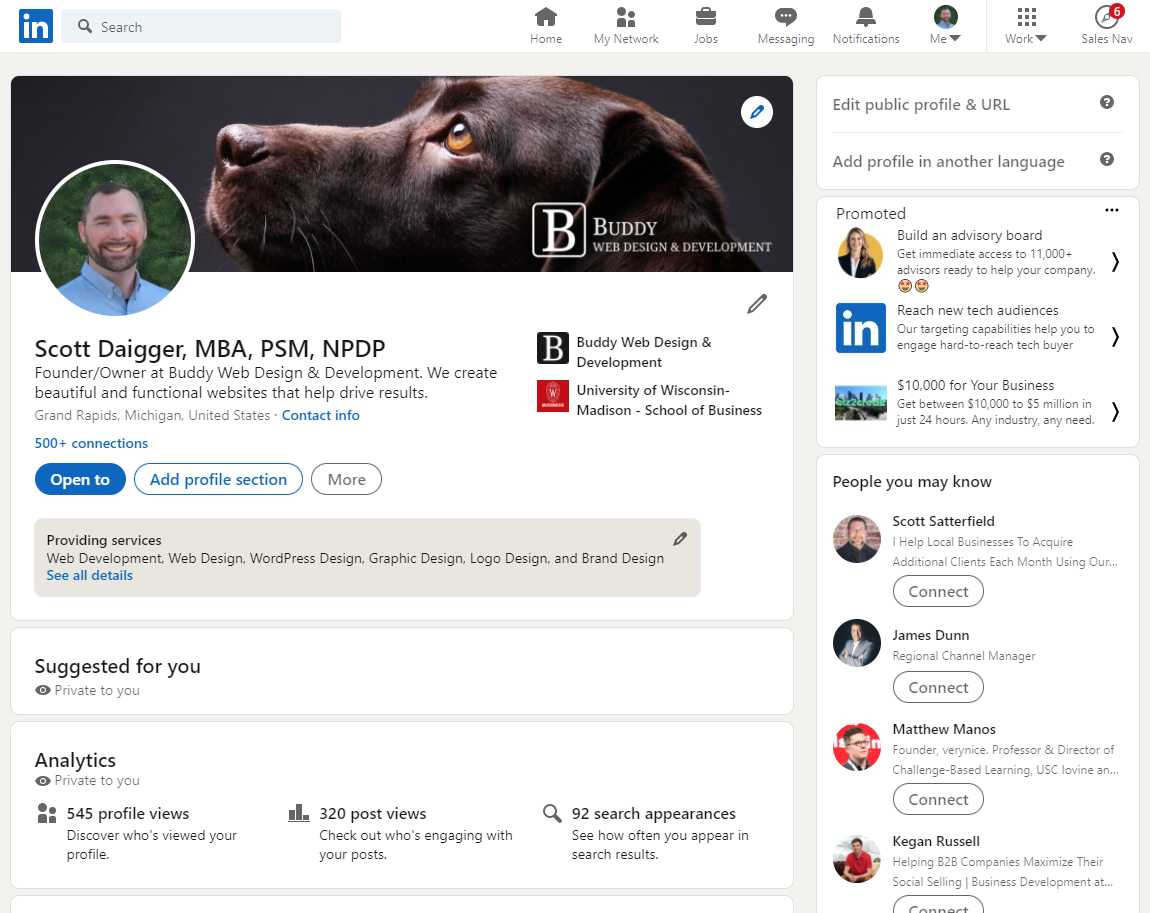Open Matthew Manos's avatar

pos(857,747)
